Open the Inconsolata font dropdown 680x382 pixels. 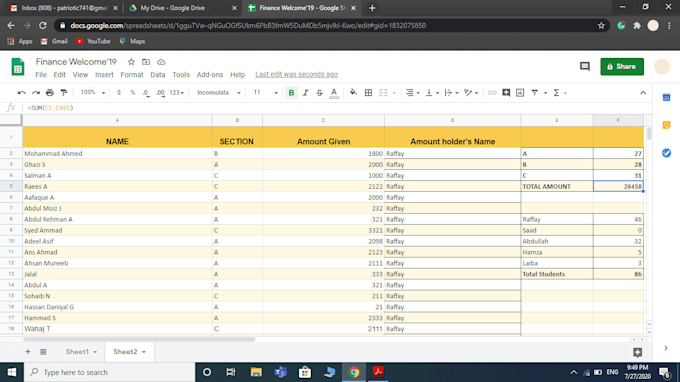(218, 93)
